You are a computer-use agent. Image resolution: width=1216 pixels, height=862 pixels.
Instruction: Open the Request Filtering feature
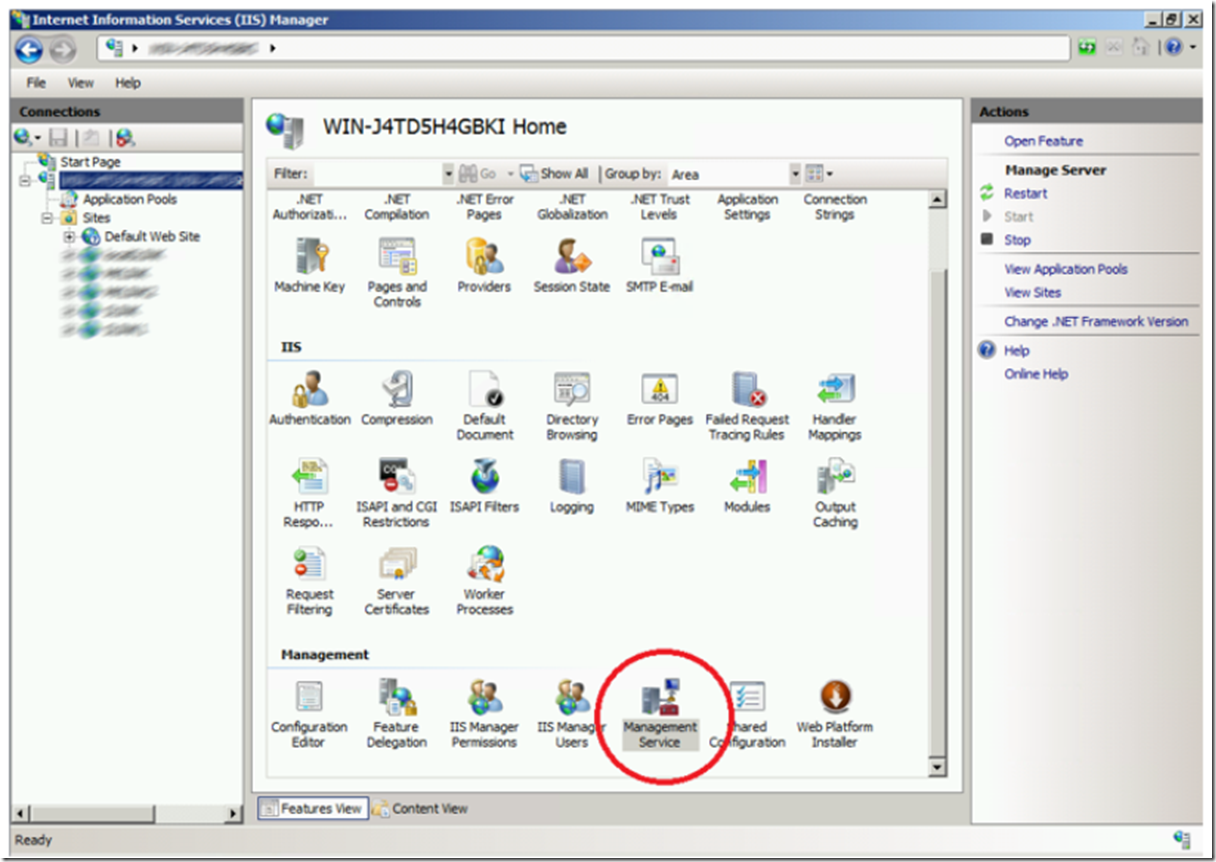[309, 581]
